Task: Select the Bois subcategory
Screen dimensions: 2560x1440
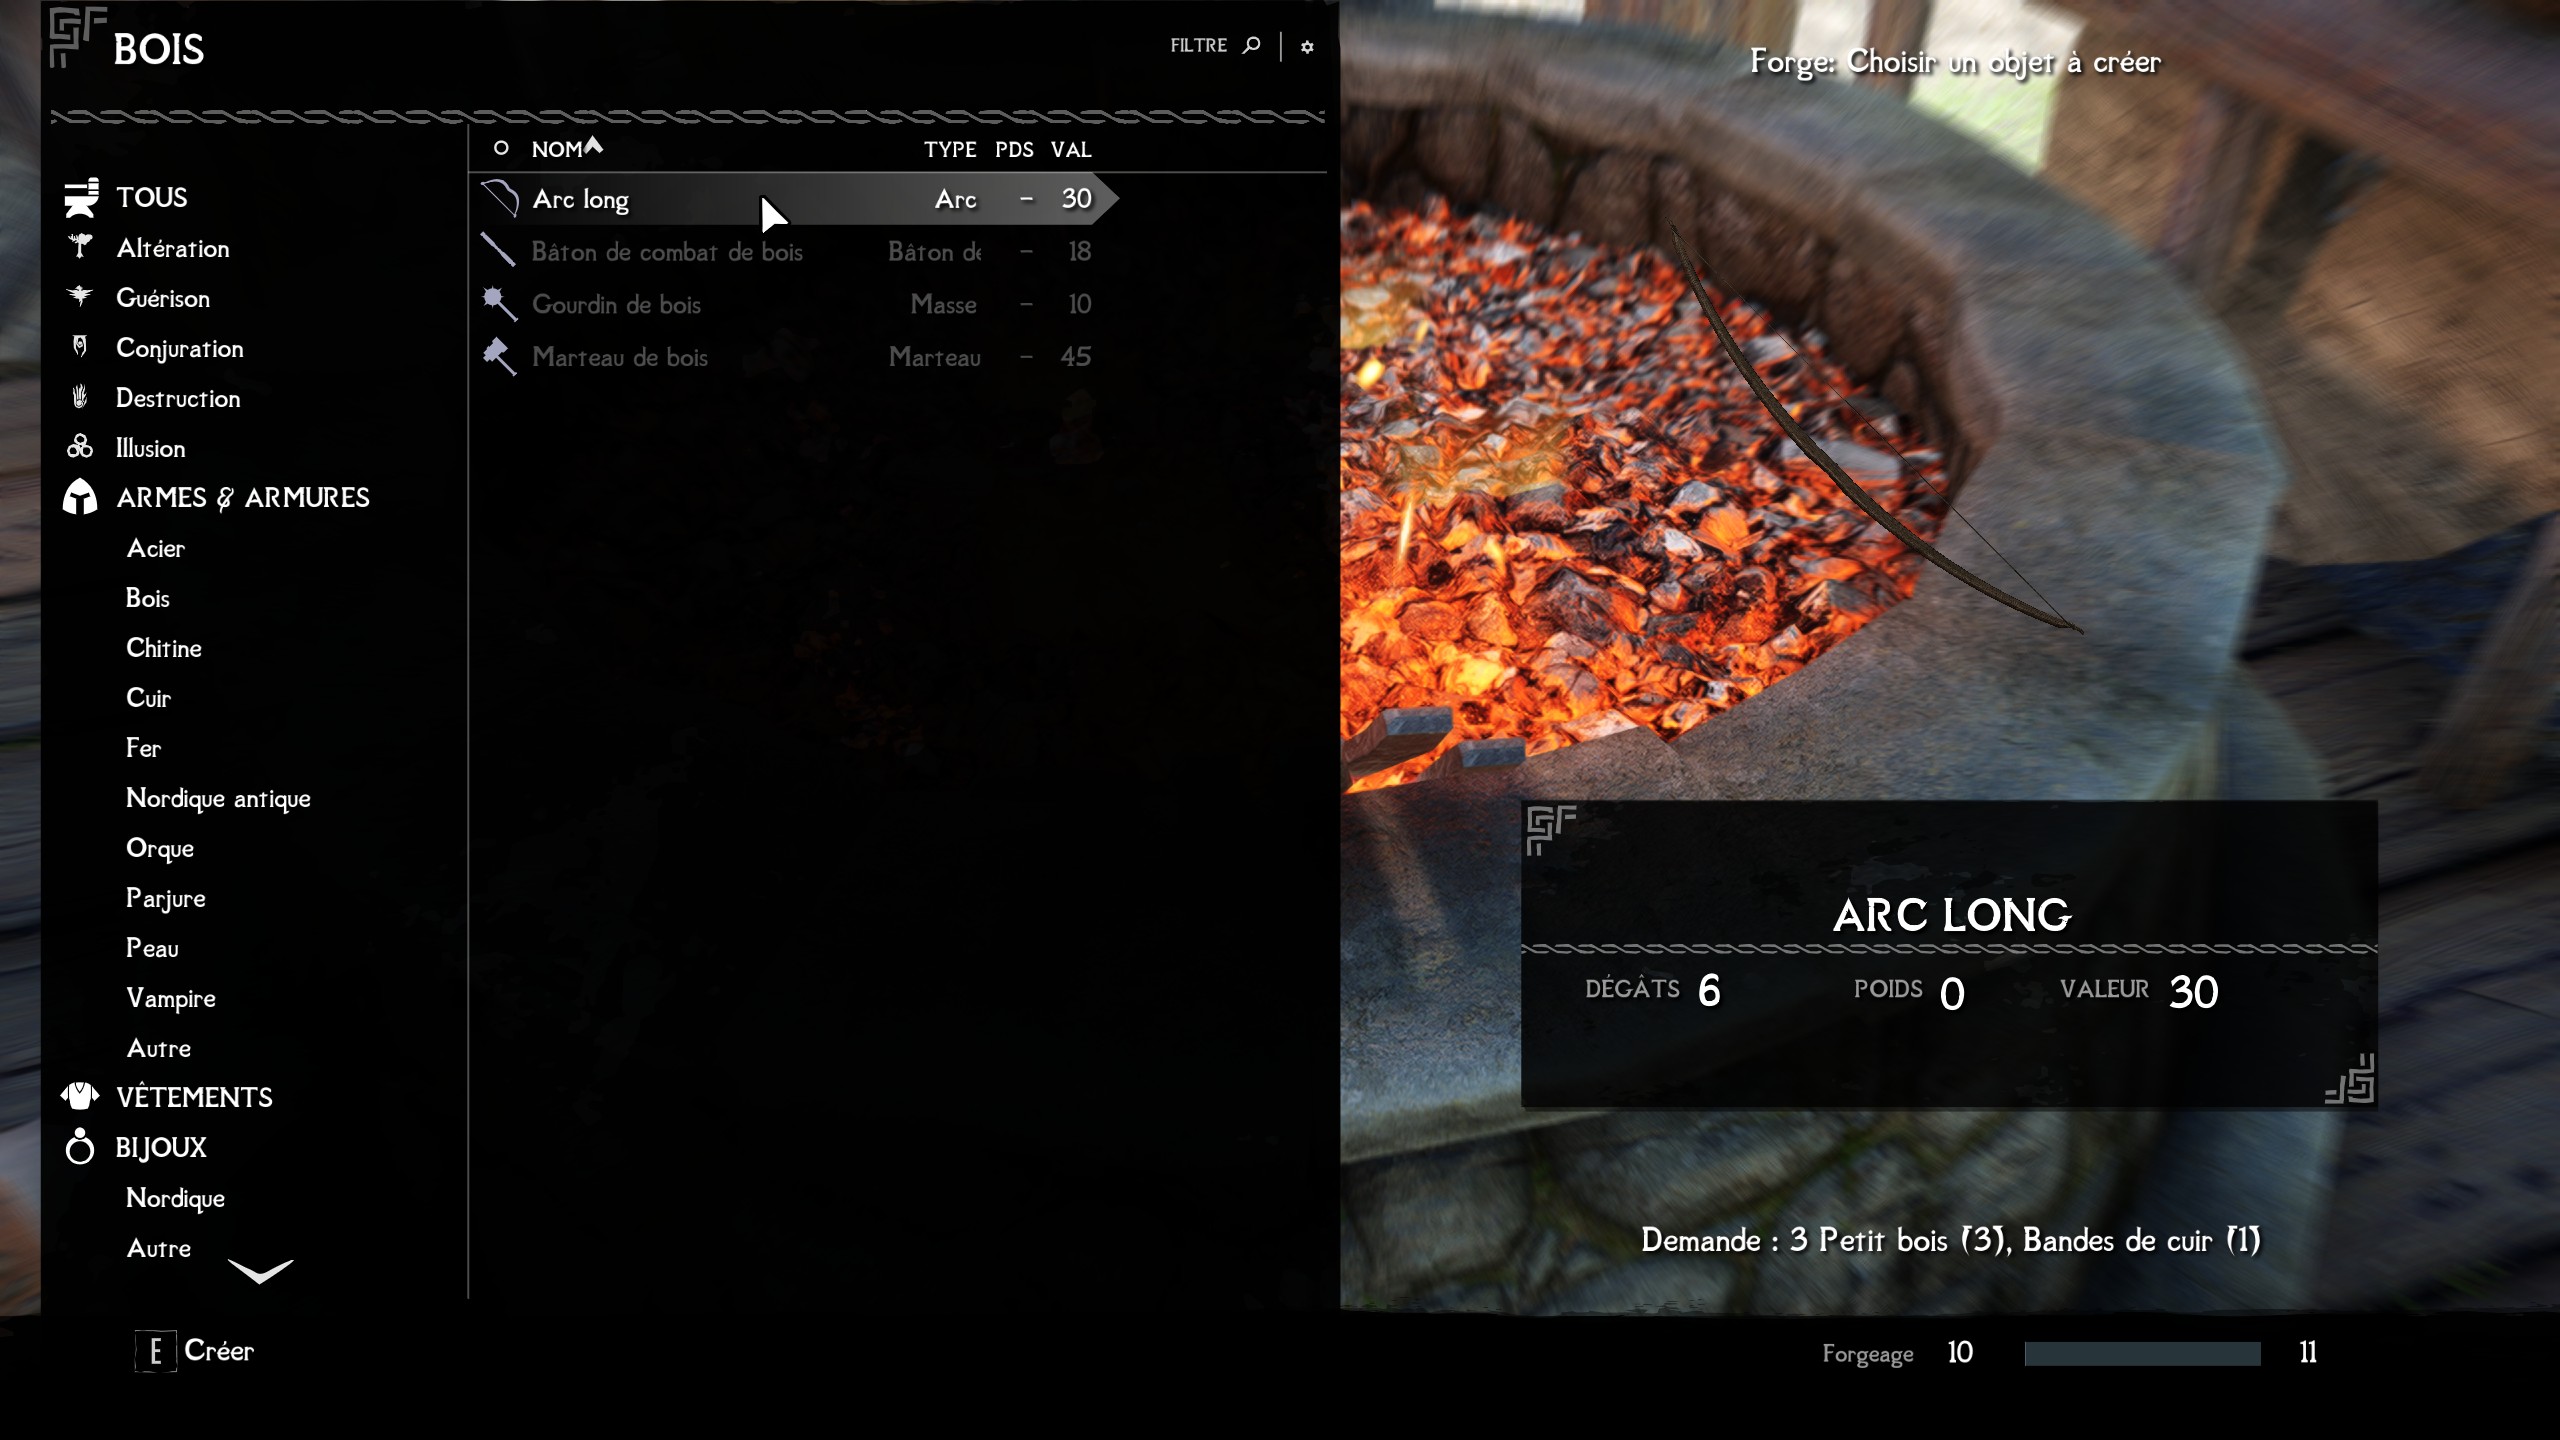Action: click(x=148, y=598)
